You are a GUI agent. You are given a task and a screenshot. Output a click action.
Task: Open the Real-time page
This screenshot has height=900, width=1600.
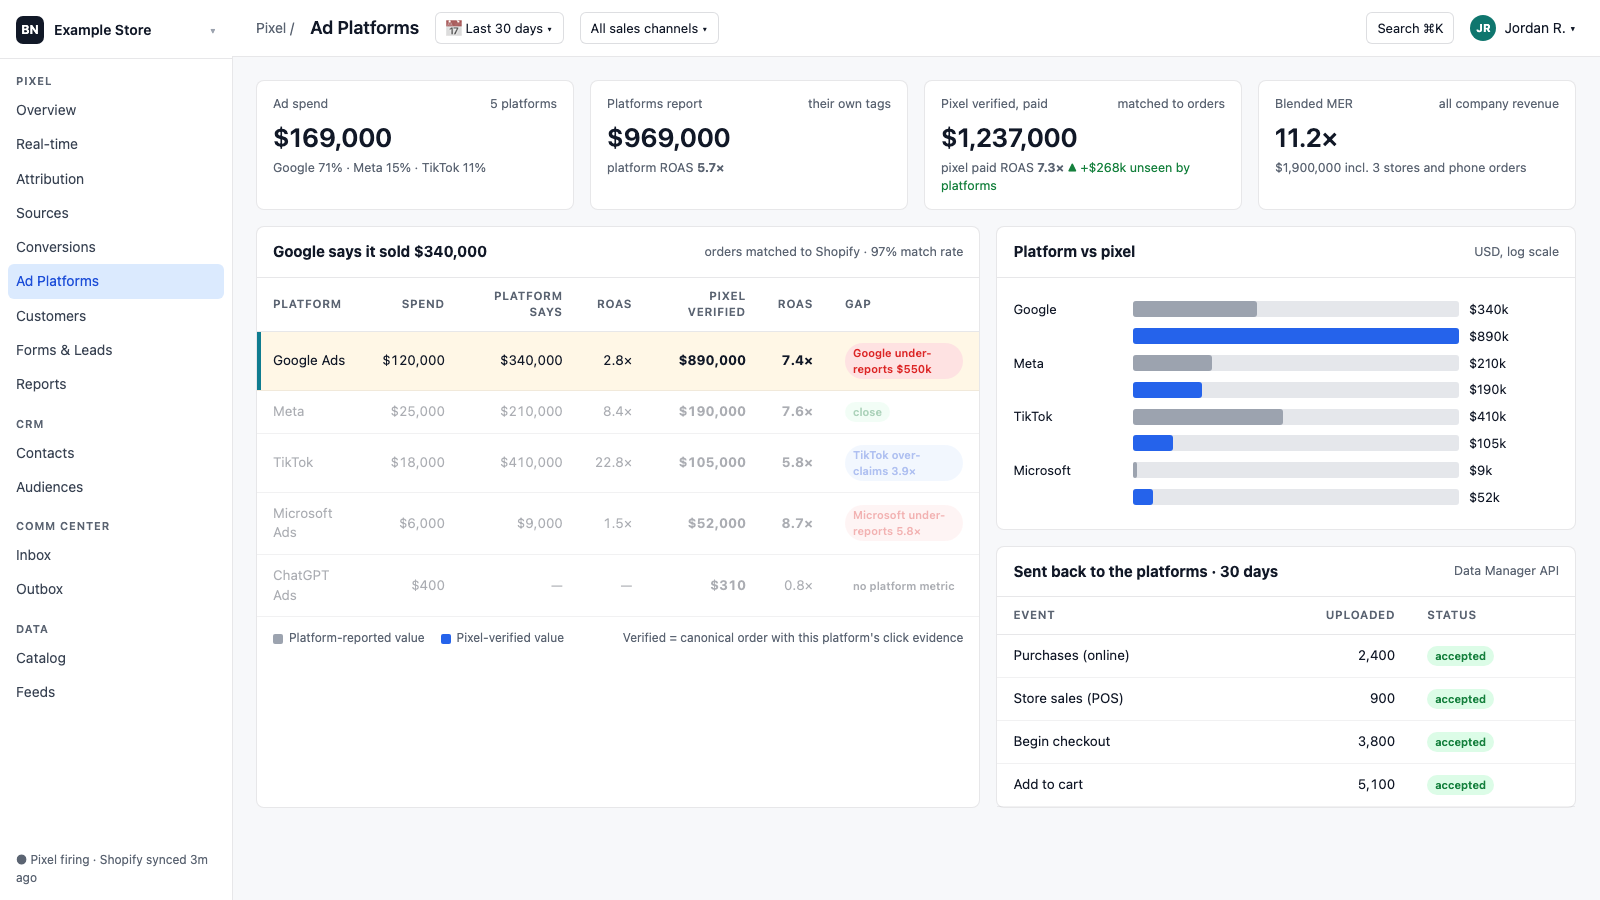116,144
